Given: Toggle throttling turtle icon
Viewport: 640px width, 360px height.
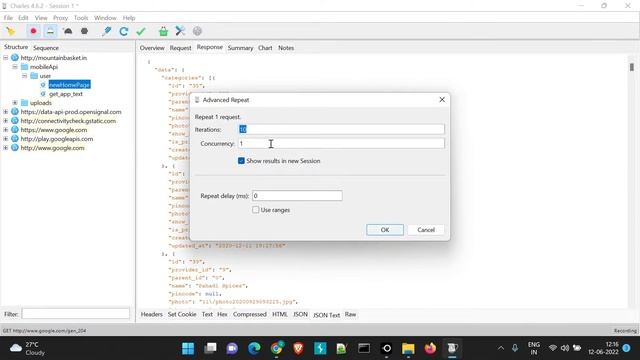Looking at the screenshot, I should pos(68,31).
